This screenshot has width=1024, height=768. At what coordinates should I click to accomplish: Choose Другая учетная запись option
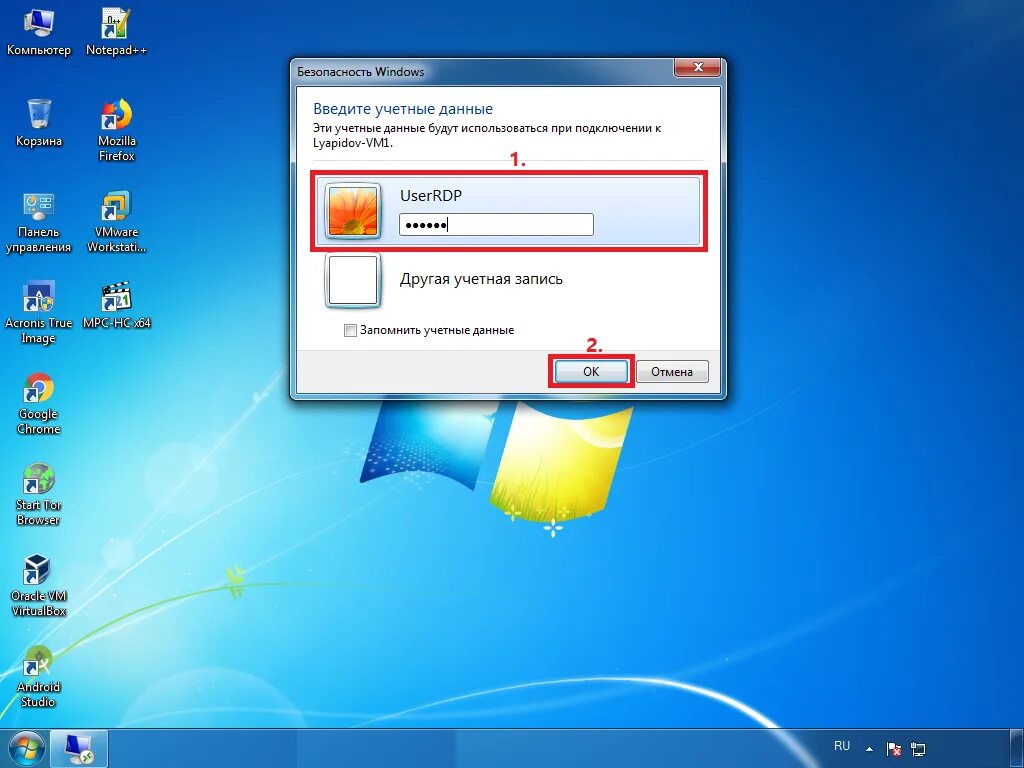click(481, 279)
